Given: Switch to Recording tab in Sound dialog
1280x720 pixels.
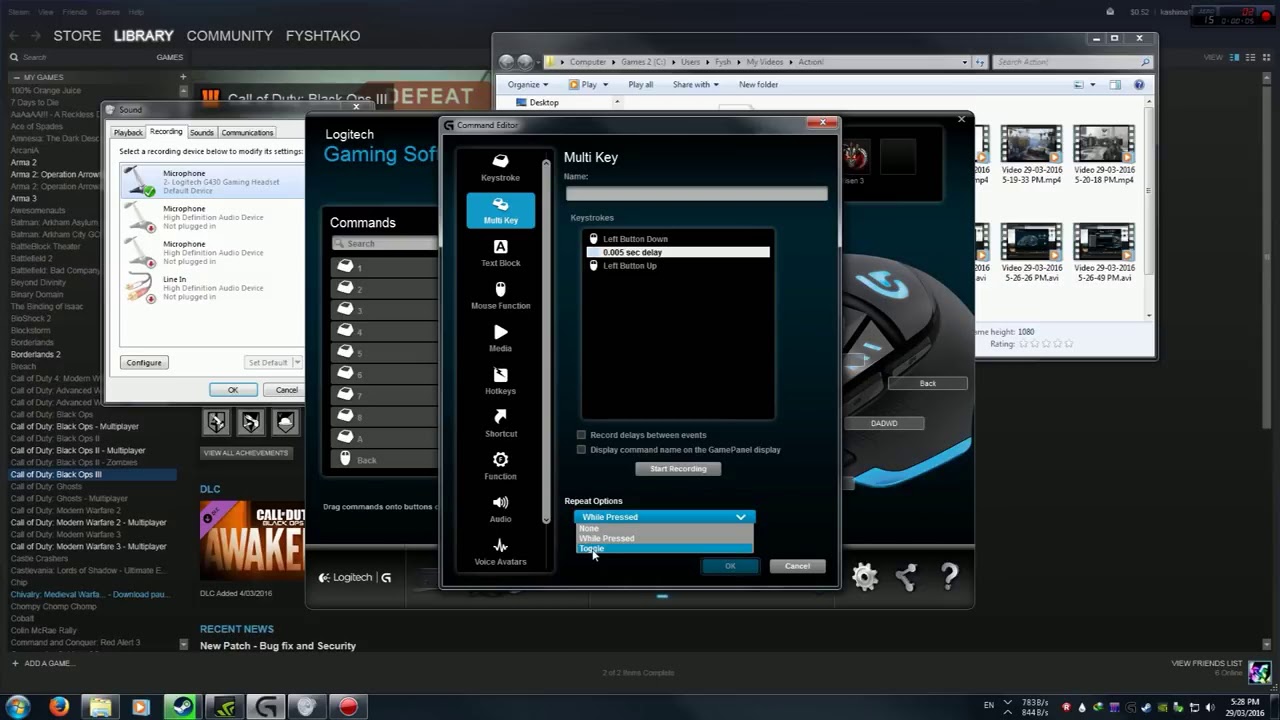Looking at the screenshot, I should [x=166, y=132].
